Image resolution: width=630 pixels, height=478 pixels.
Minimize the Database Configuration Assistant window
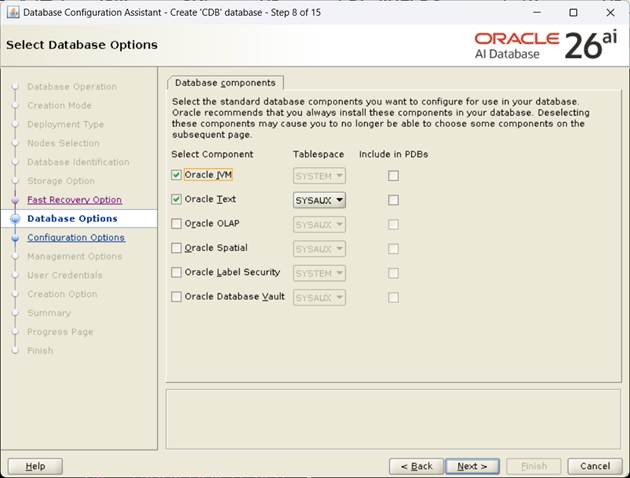(x=537, y=12)
